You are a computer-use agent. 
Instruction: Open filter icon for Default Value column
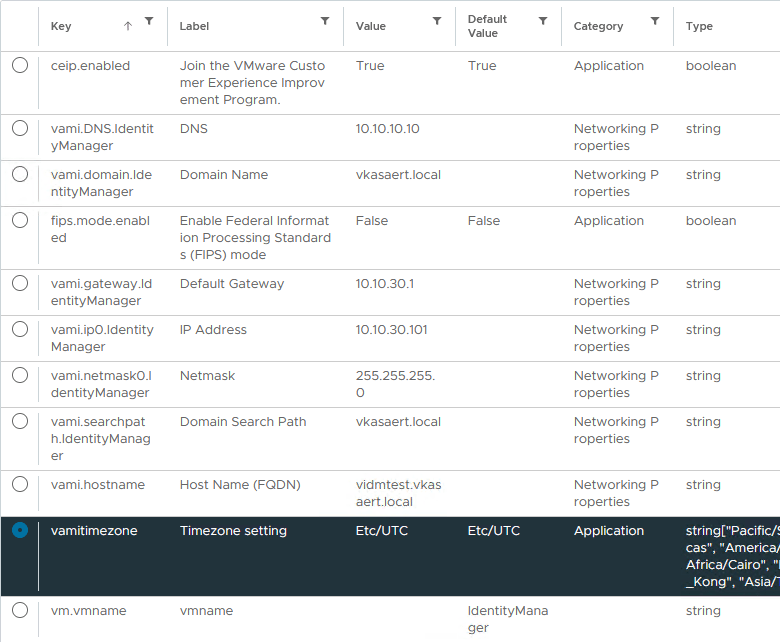point(543,21)
